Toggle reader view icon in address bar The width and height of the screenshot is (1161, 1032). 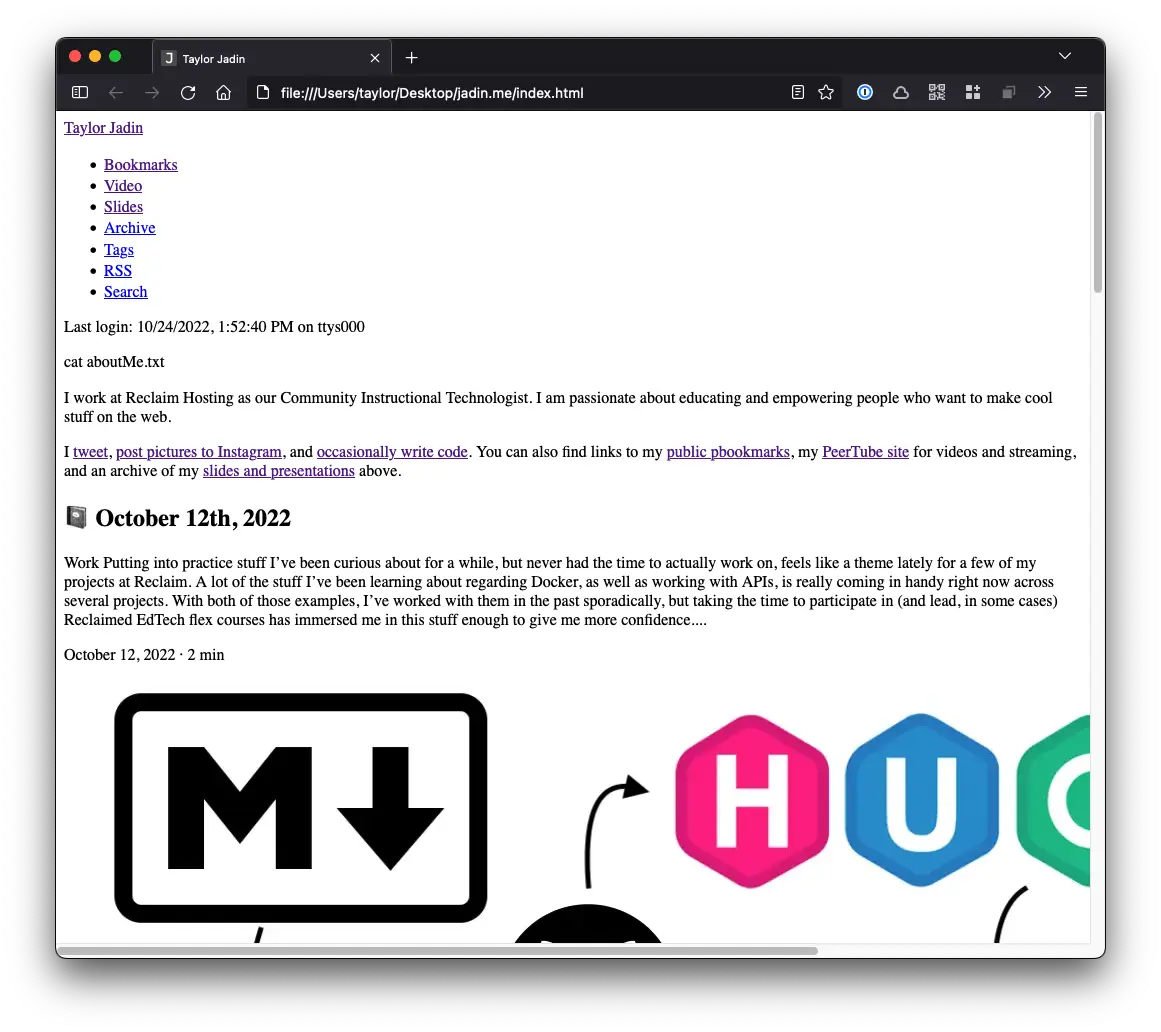(797, 93)
